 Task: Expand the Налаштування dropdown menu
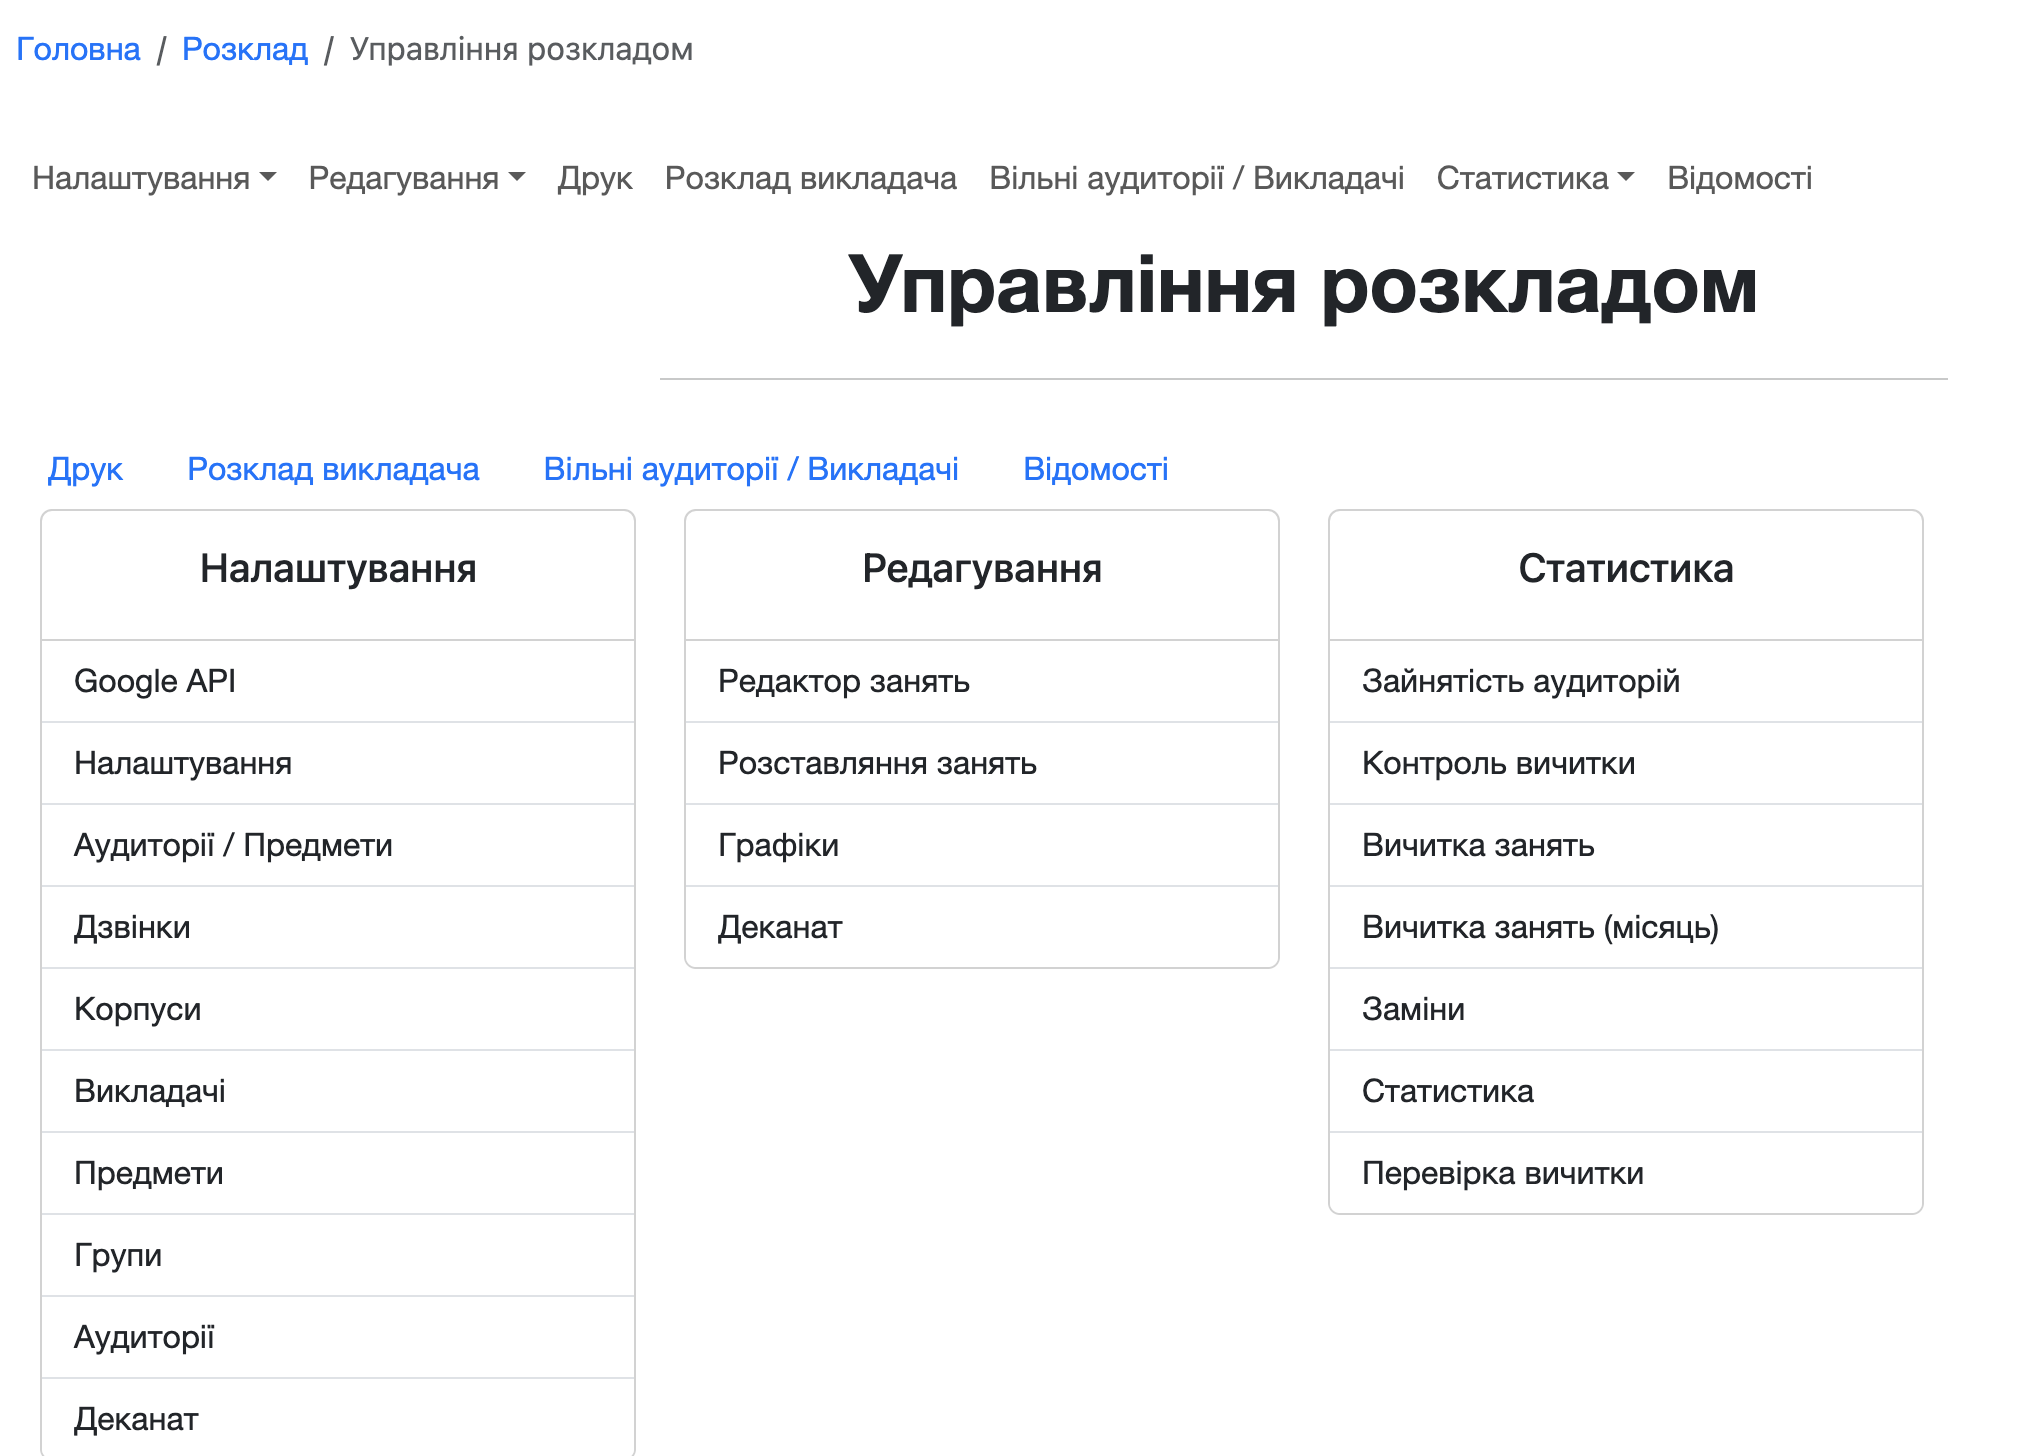(152, 178)
